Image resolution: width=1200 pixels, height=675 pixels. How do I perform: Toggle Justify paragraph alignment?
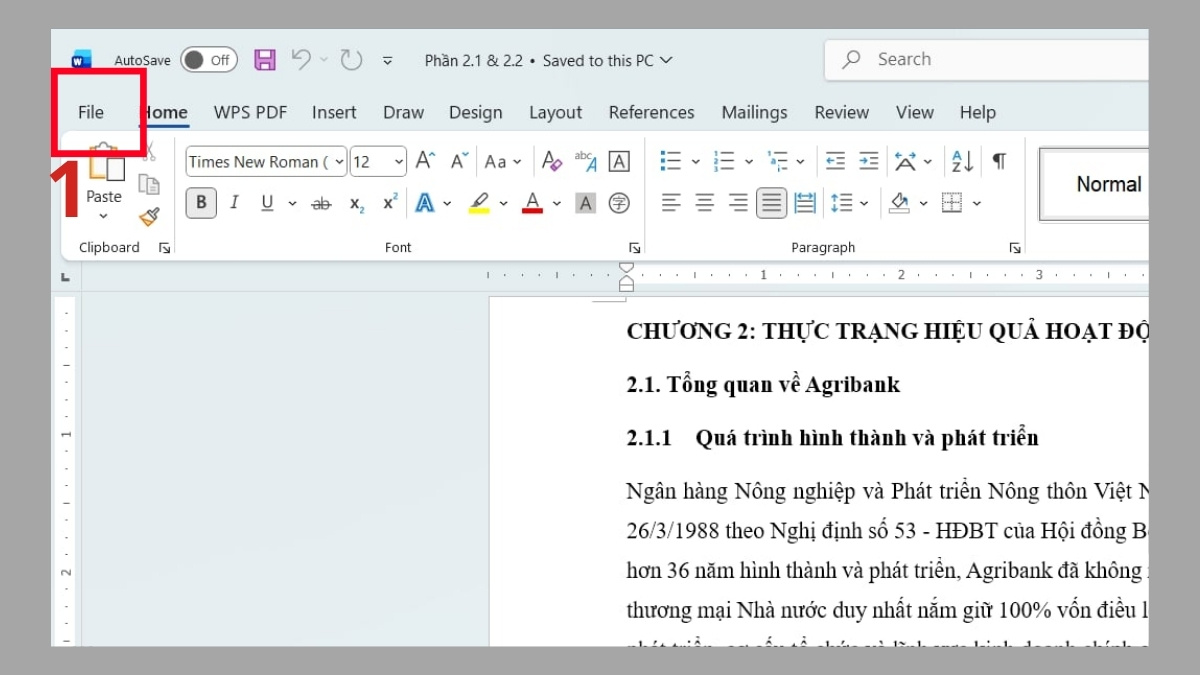(771, 202)
